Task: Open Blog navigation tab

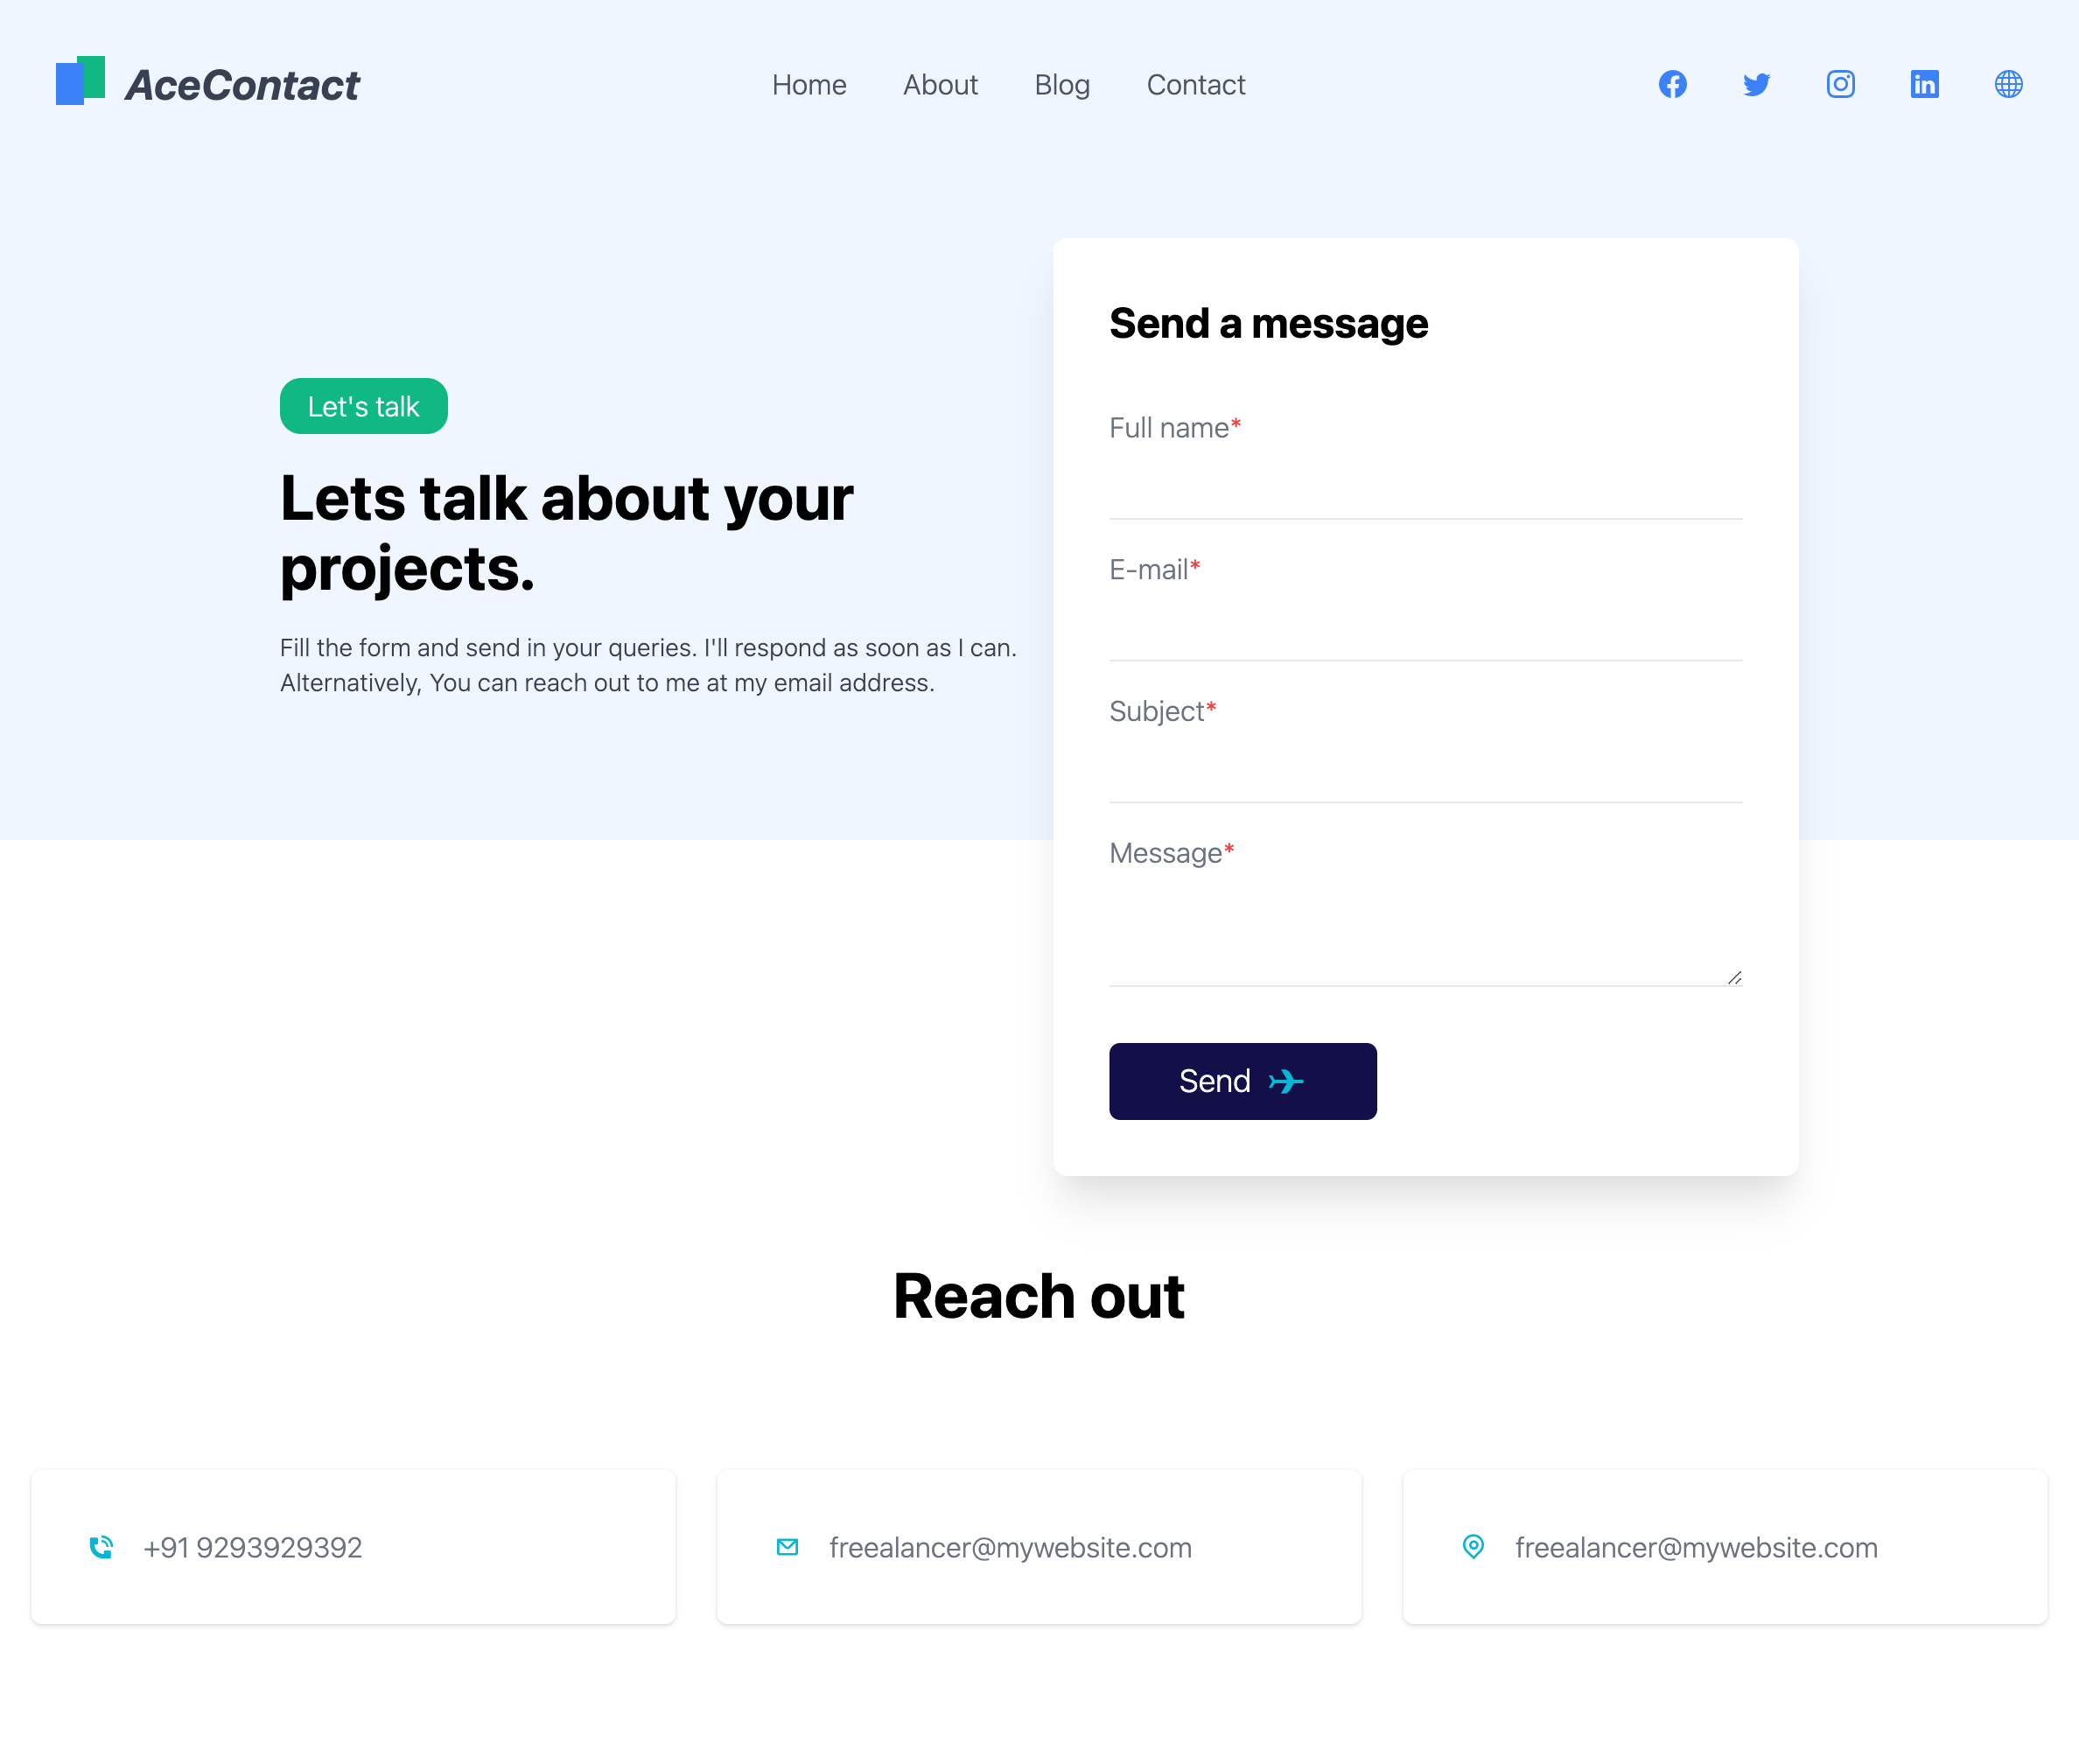Action: tap(1062, 84)
